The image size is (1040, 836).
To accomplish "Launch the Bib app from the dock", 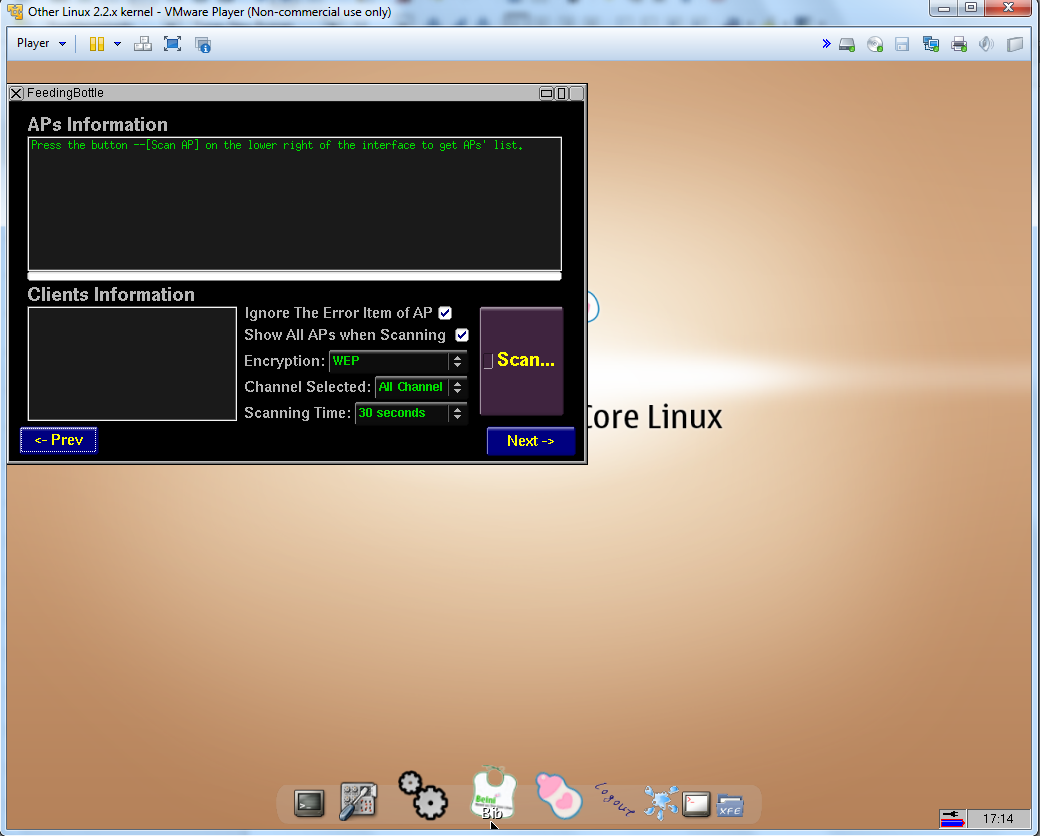I will pyautogui.click(x=492, y=794).
